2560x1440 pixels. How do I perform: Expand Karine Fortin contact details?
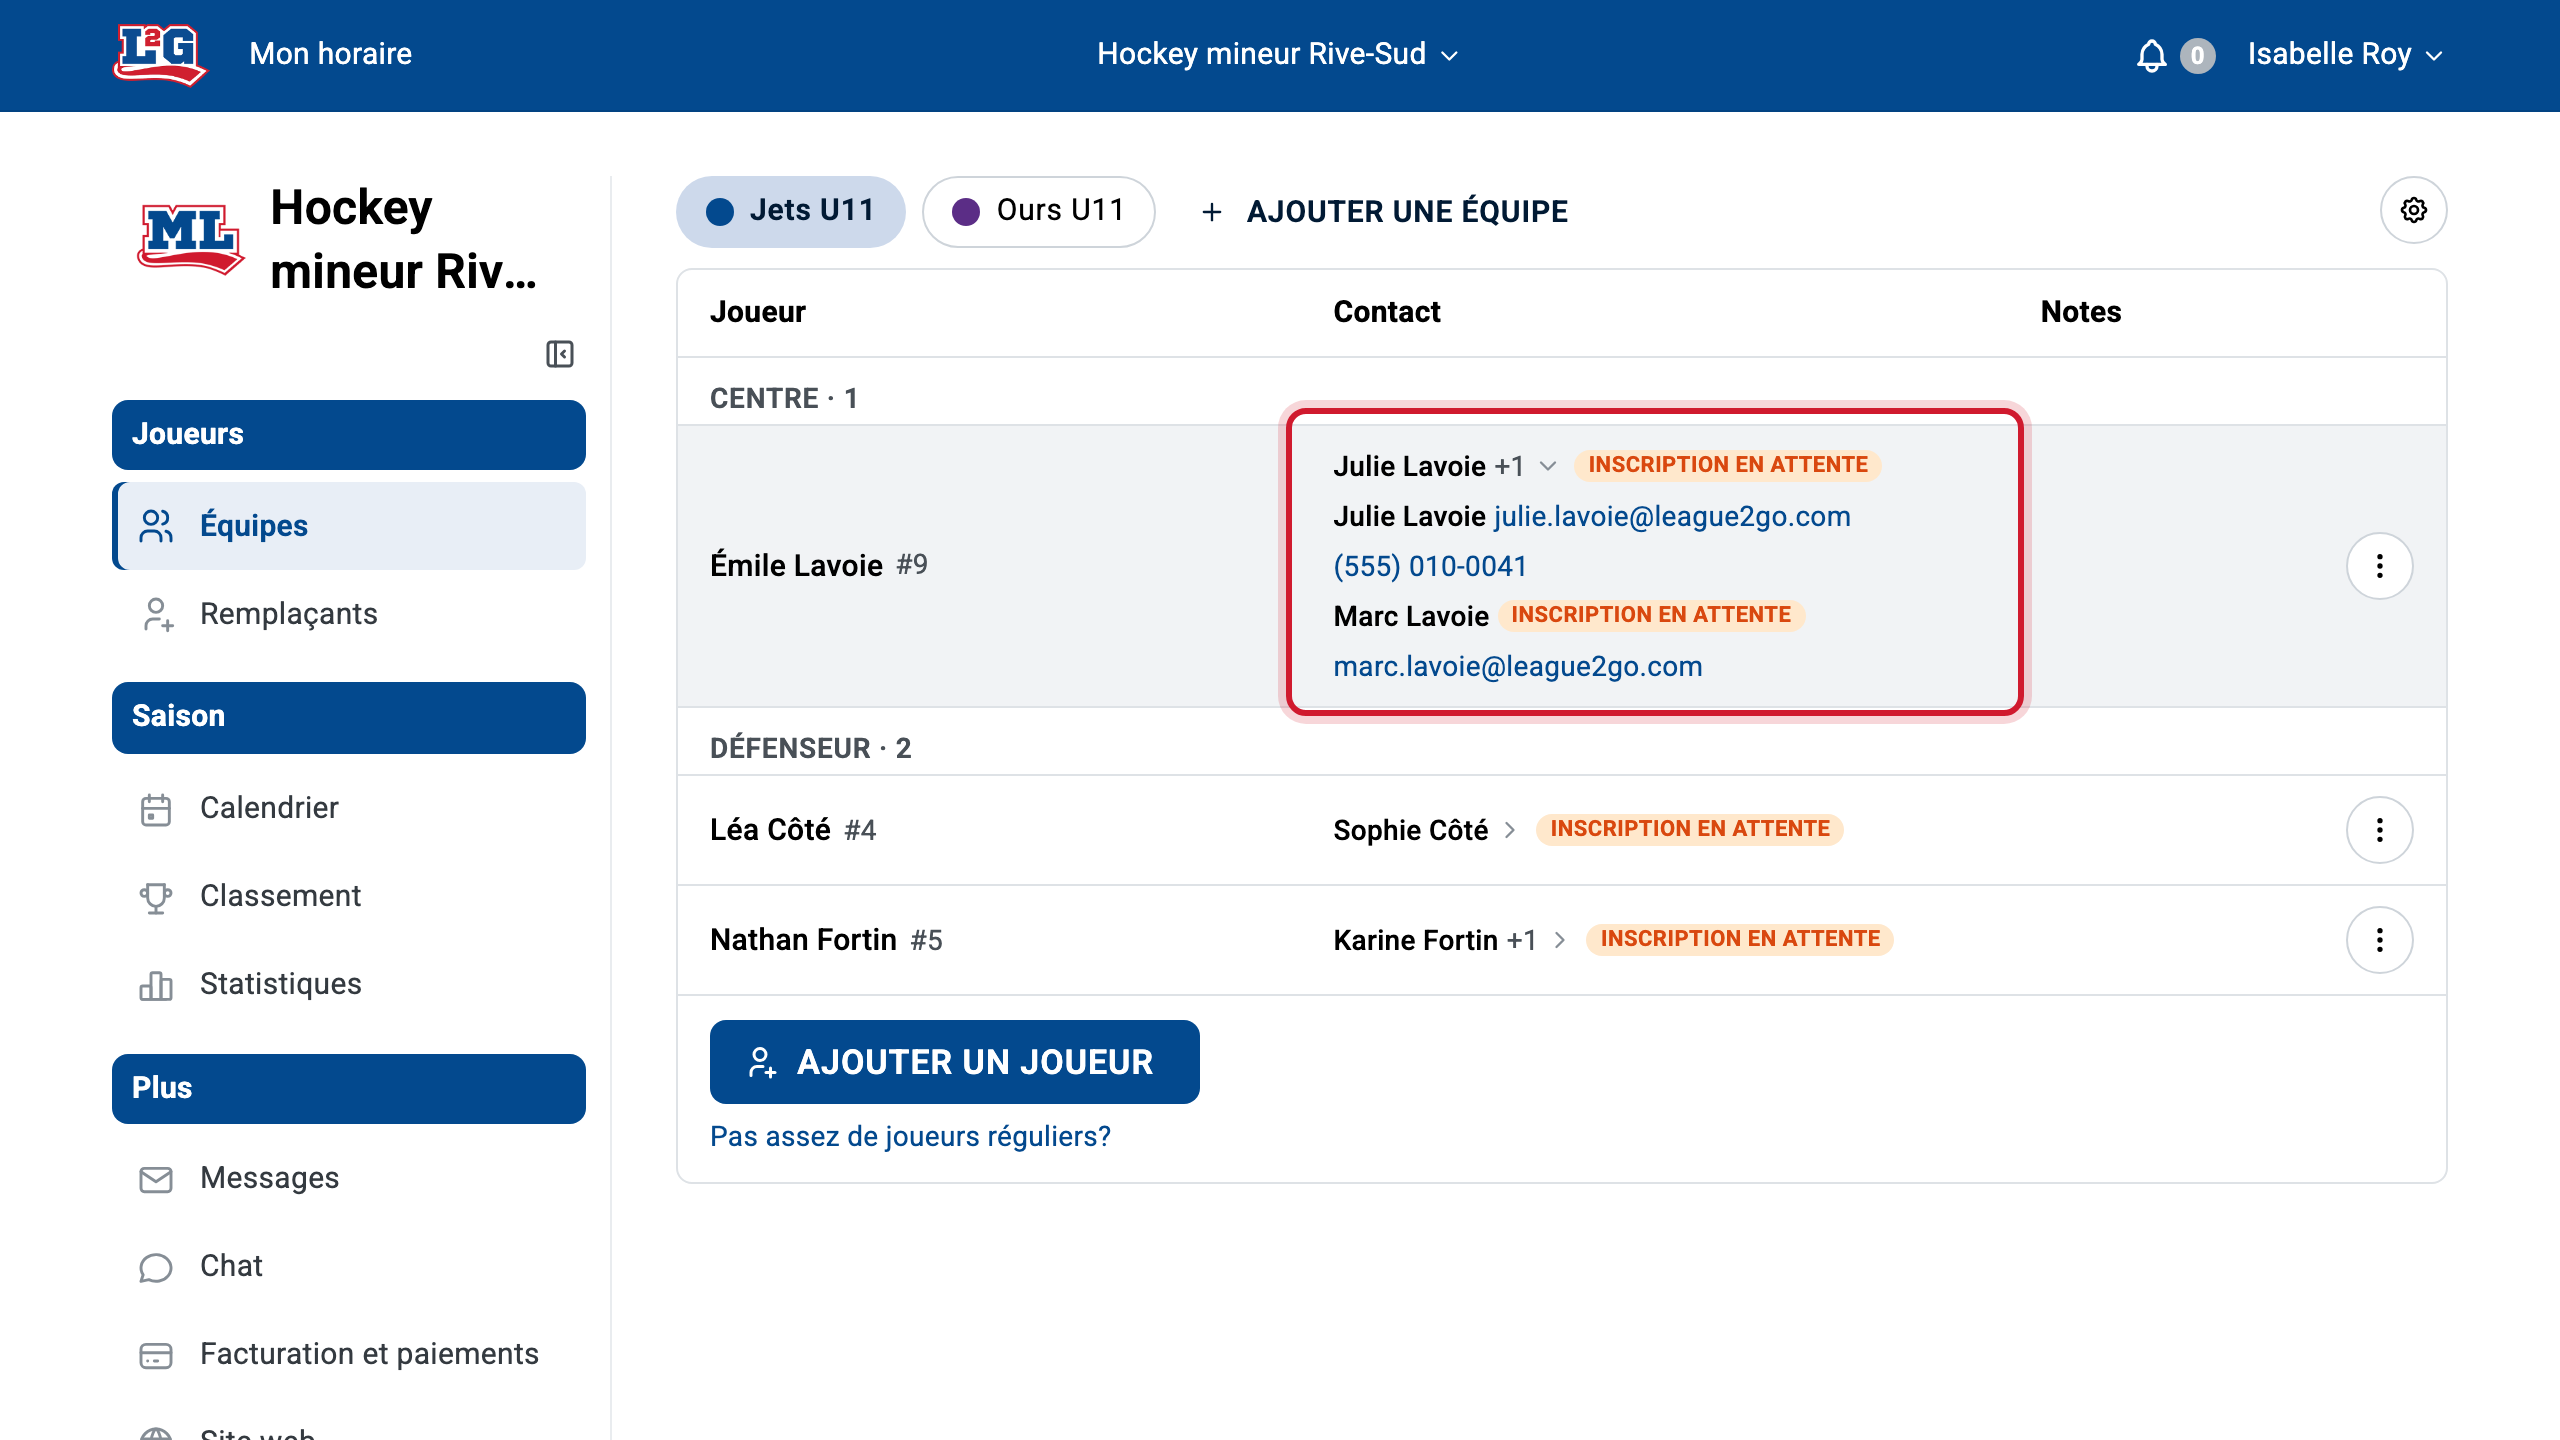[x=1560, y=940]
